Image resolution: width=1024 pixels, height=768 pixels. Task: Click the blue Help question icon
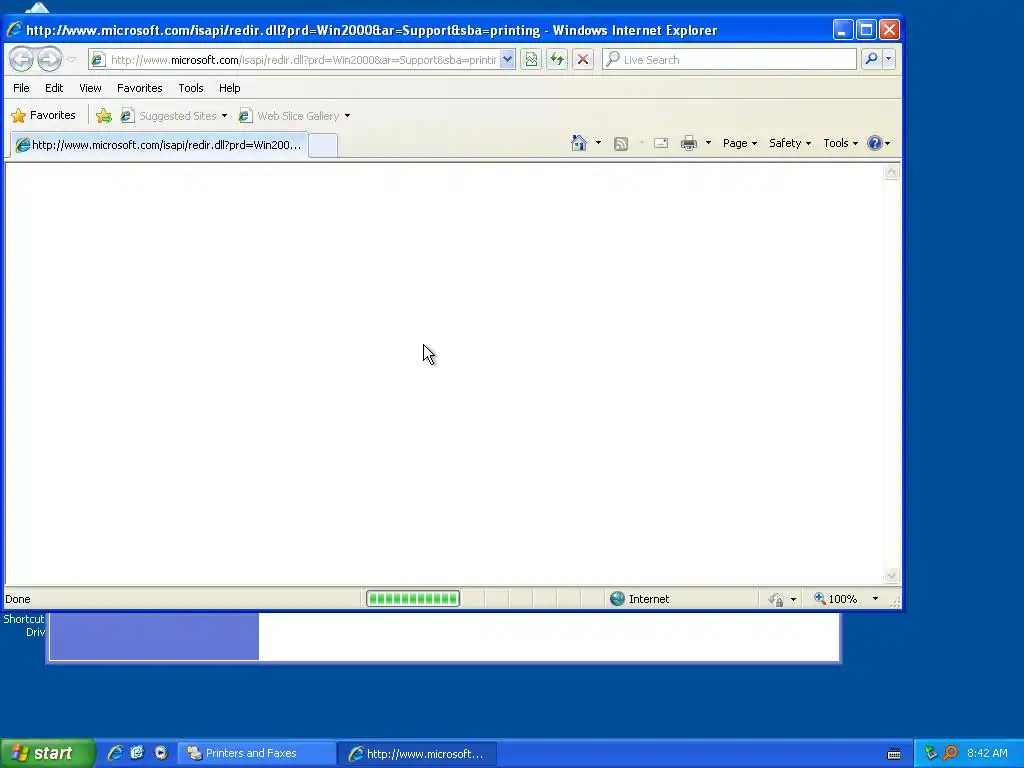[874, 143]
